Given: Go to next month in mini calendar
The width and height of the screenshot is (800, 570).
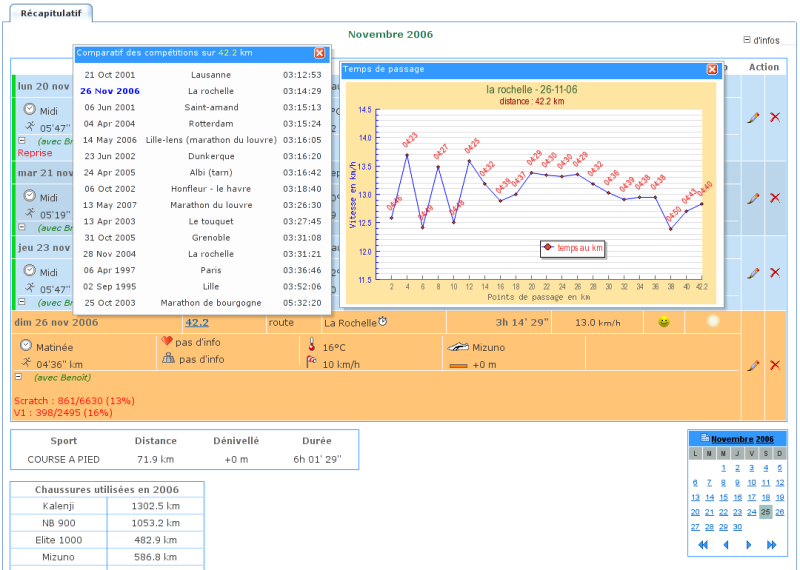Looking at the screenshot, I should click(x=748, y=545).
